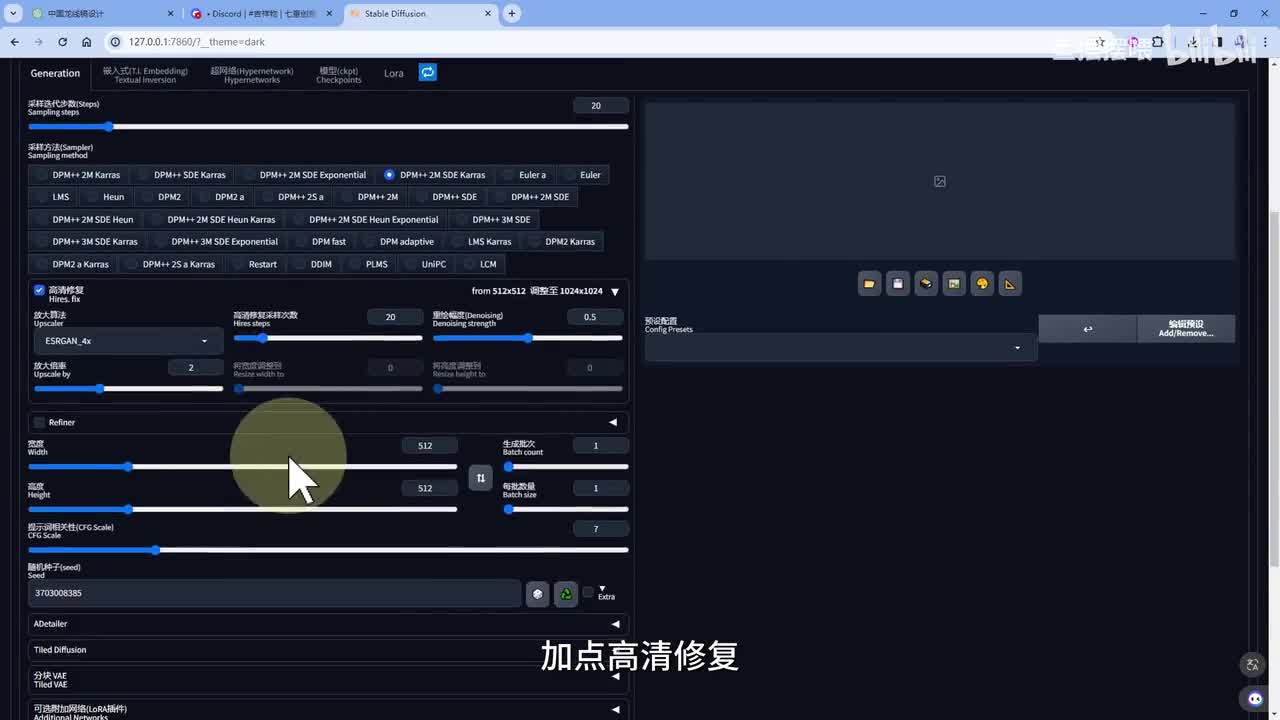Disable the Hires. fix checkbox
Image resolution: width=1280 pixels, height=720 pixels.
tap(40, 291)
